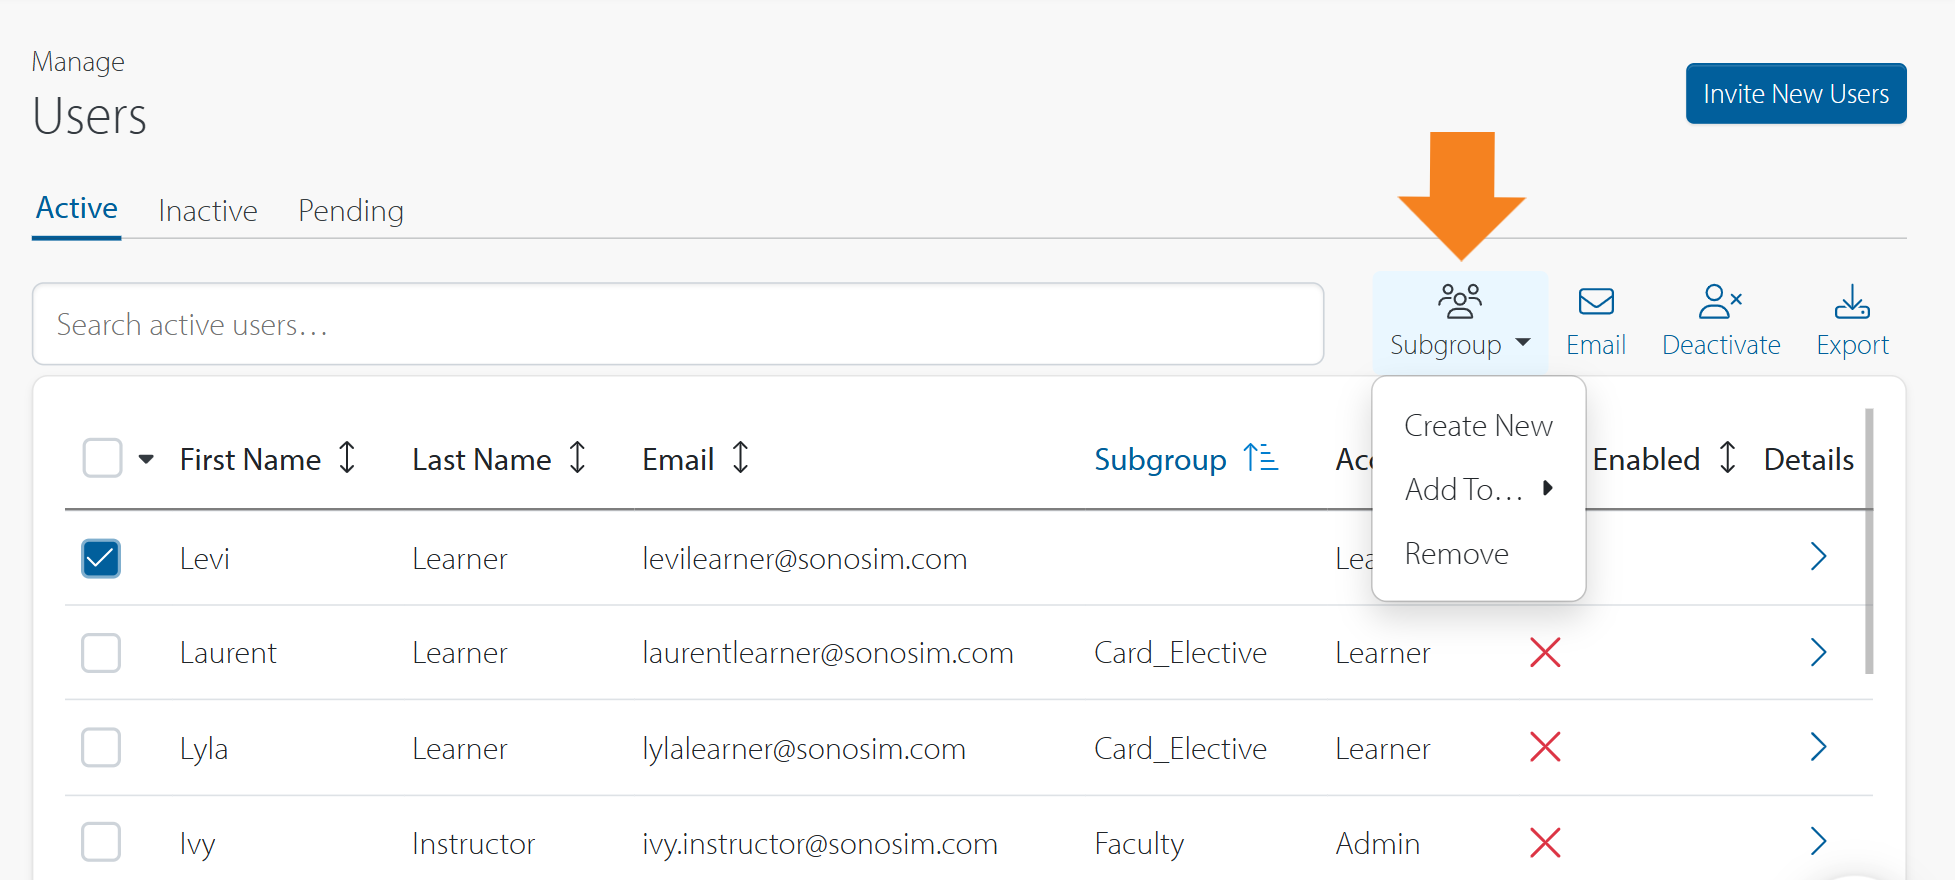Click the Deactivate user icon
Screen dimensions: 1955x880
(1720, 301)
